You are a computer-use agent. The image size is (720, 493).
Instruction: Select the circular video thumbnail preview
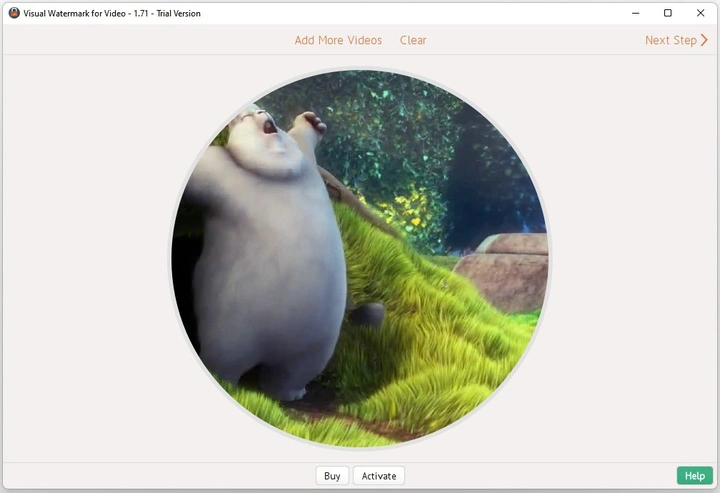[x=360, y=258]
